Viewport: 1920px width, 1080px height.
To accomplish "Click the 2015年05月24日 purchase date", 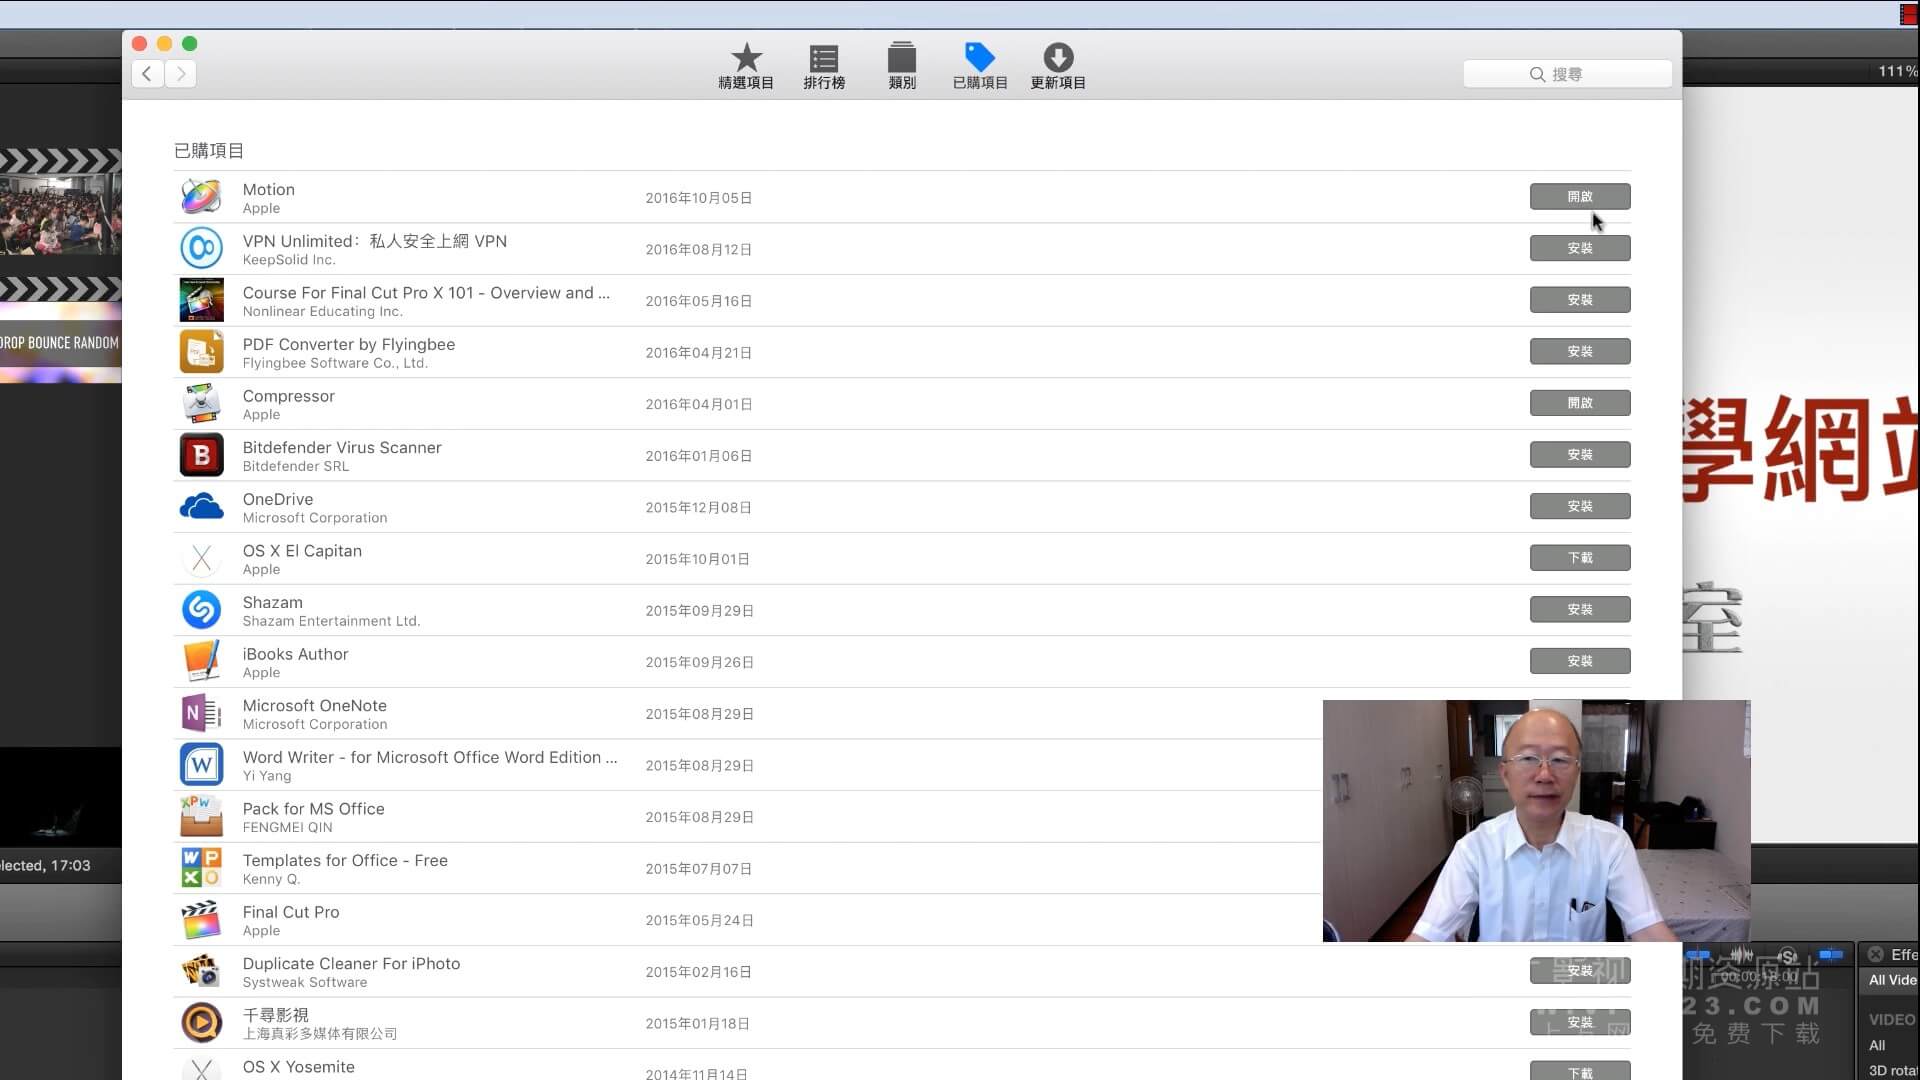I will (x=698, y=921).
